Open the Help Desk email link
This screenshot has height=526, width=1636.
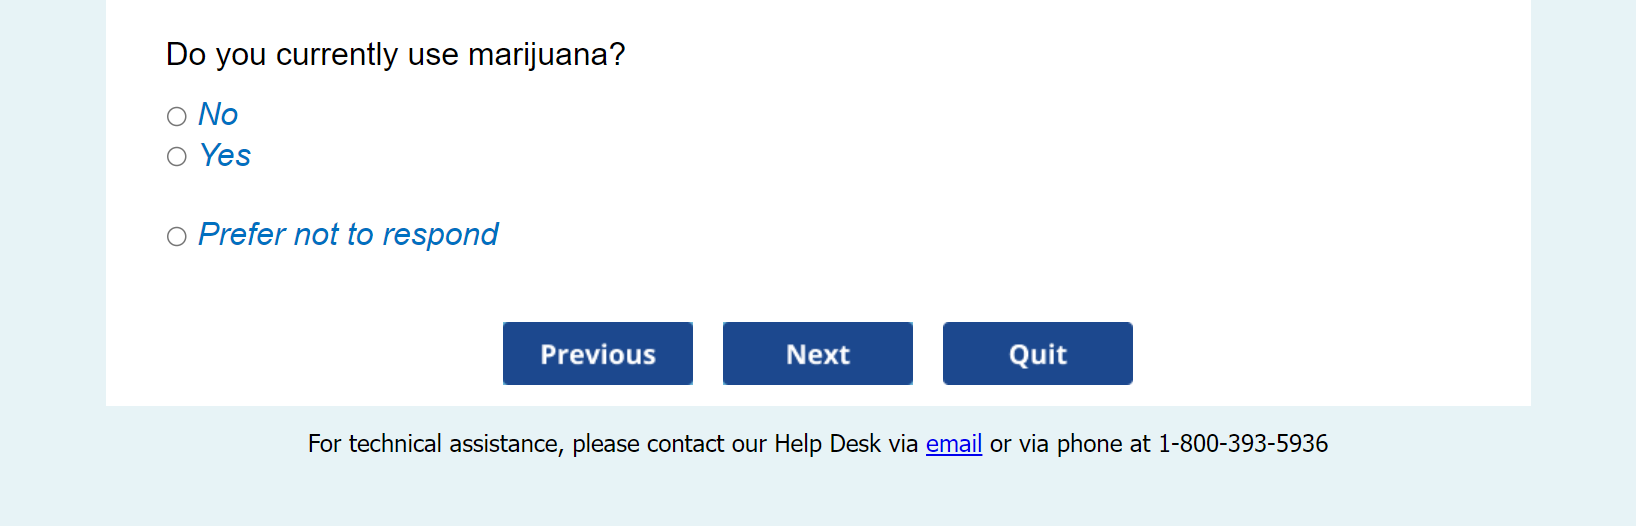953,444
